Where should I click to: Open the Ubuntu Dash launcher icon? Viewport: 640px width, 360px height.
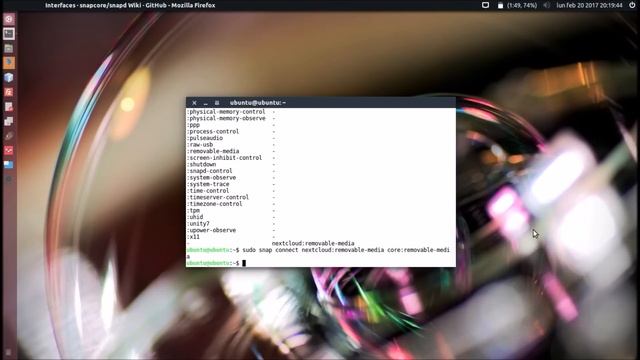pyautogui.click(x=9, y=19)
